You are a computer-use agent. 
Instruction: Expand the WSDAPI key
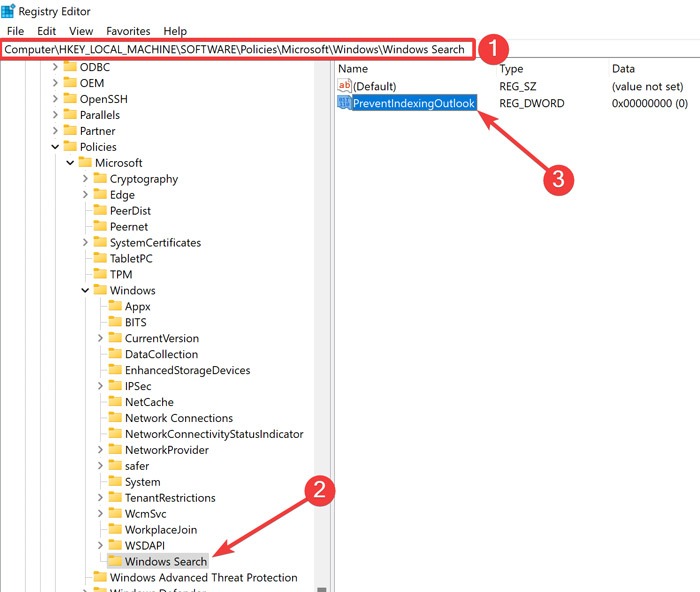(x=100, y=545)
